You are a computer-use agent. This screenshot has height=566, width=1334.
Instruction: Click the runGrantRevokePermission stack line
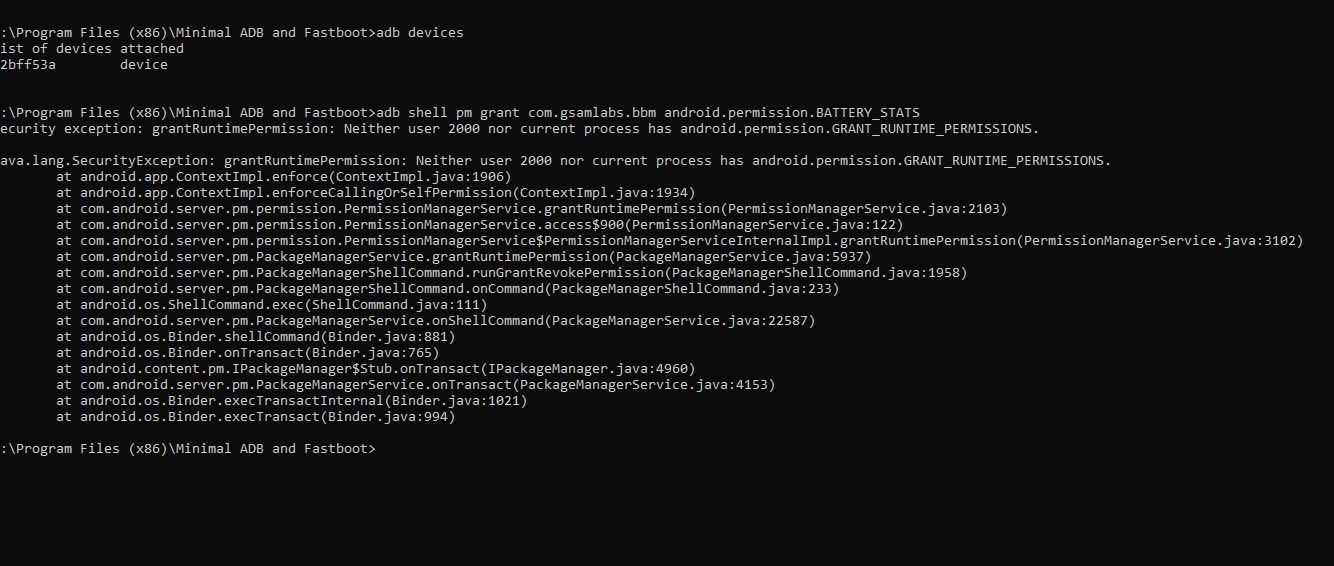click(x=512, y=273)
